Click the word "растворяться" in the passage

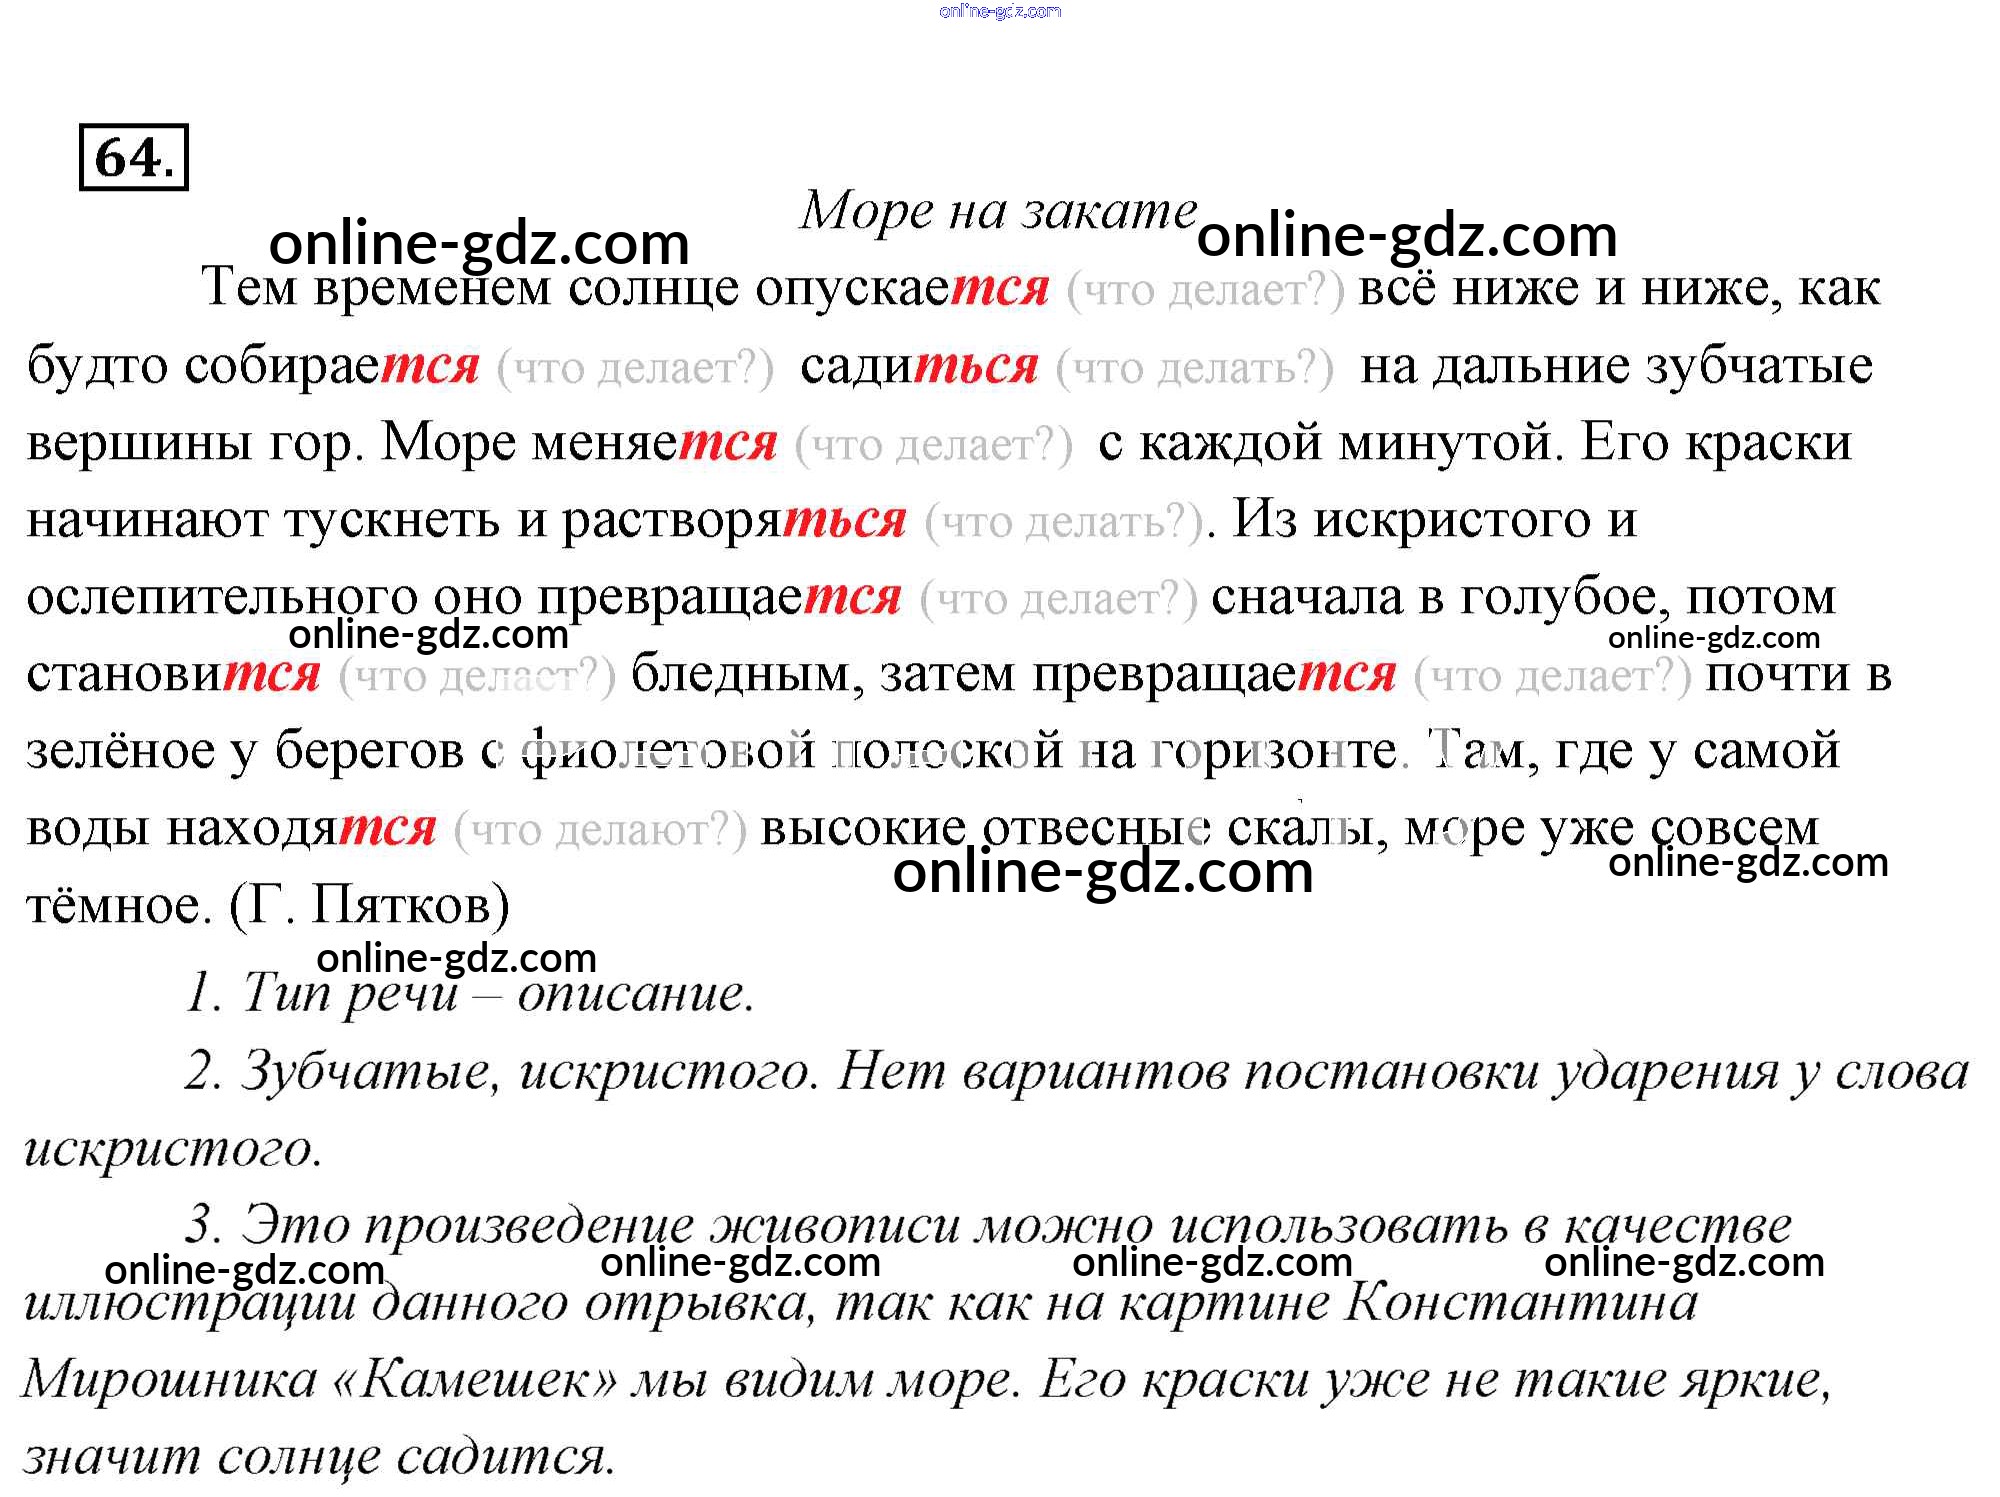pyautogui.click(x=733, y=520)
